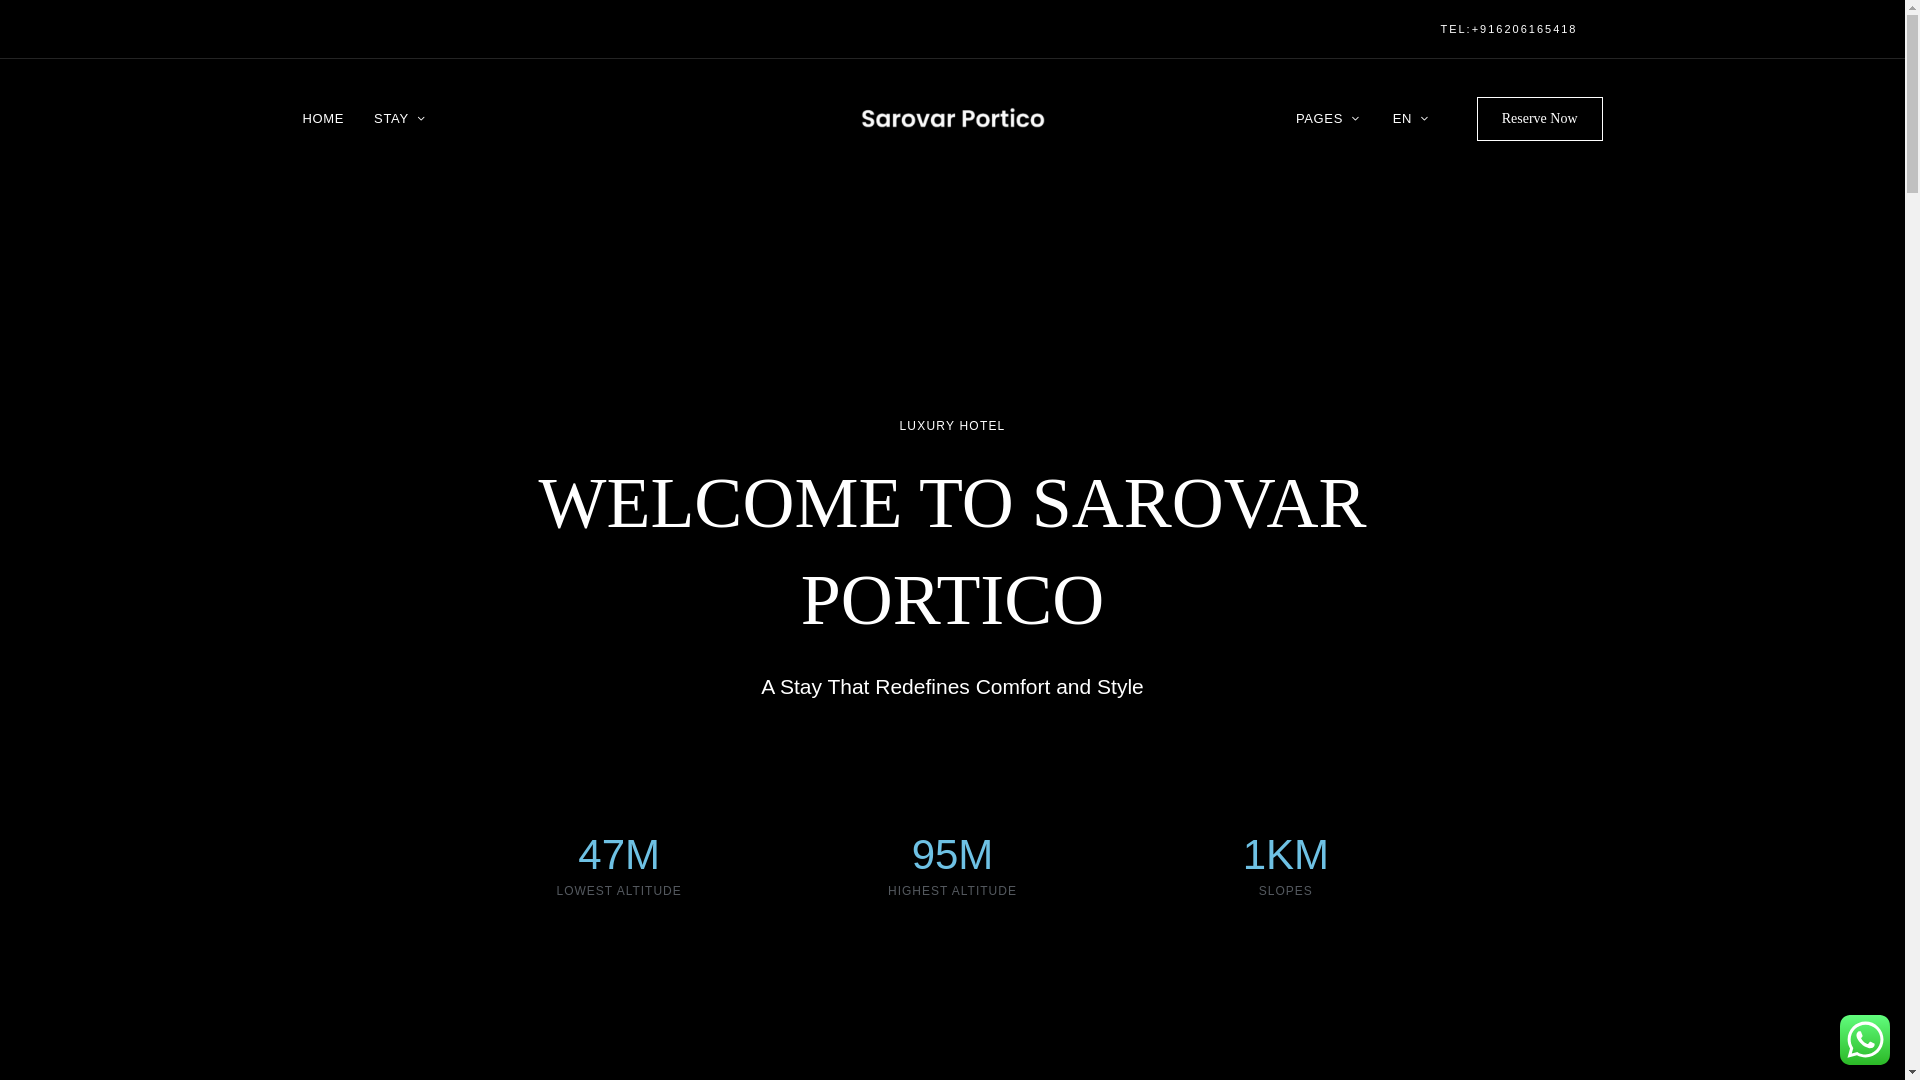The width and height of the screenshot is (1920, 1080).
Task: Click the '95M' highest altitude value
Action: tap(952, 855)
